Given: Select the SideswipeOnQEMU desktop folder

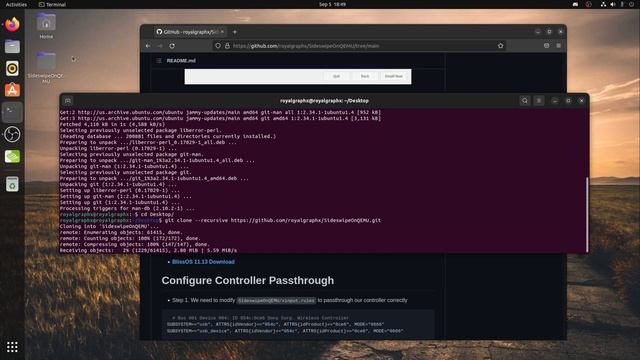Looking at the screenshot, I should tap(46, 67).
